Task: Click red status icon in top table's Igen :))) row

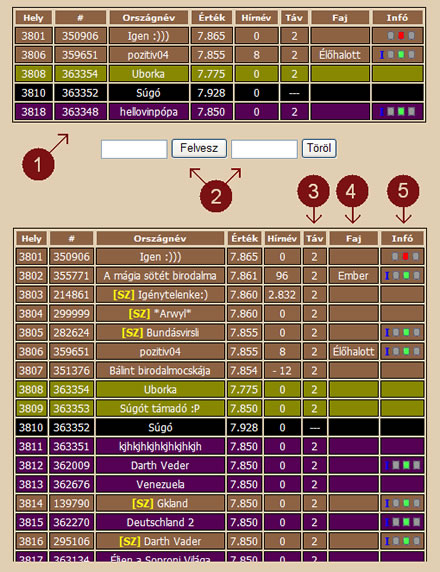Action: point(401,36)
